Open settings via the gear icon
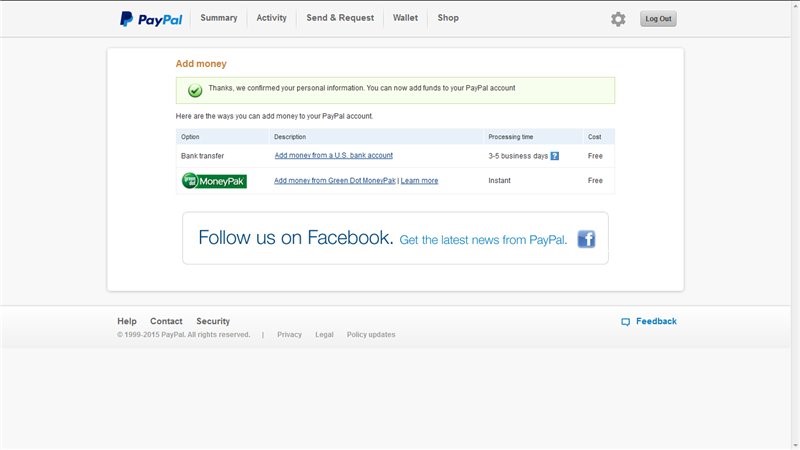Screen dimensions: 800x450 [x=618, y=19]
